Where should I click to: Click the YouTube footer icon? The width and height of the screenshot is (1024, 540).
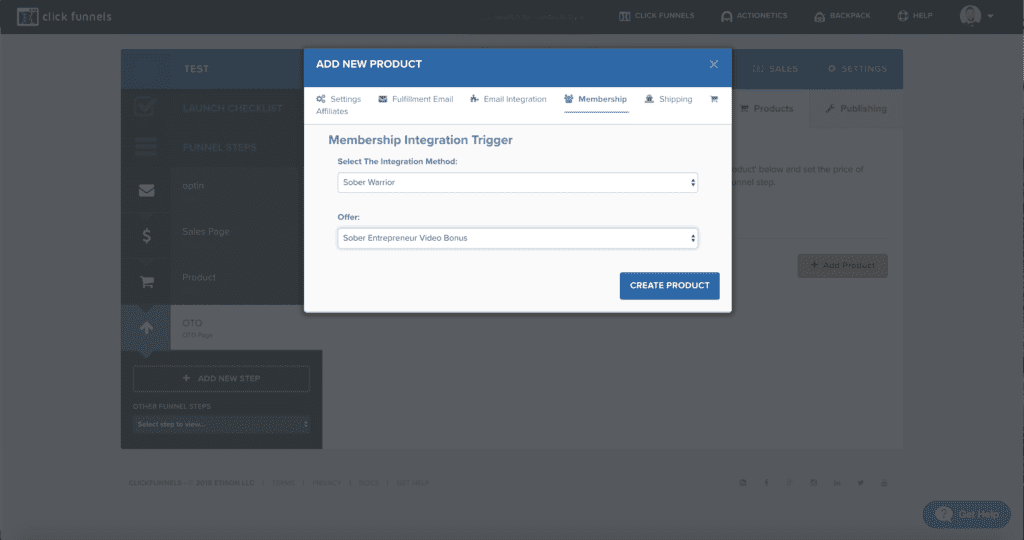(884, 483)
